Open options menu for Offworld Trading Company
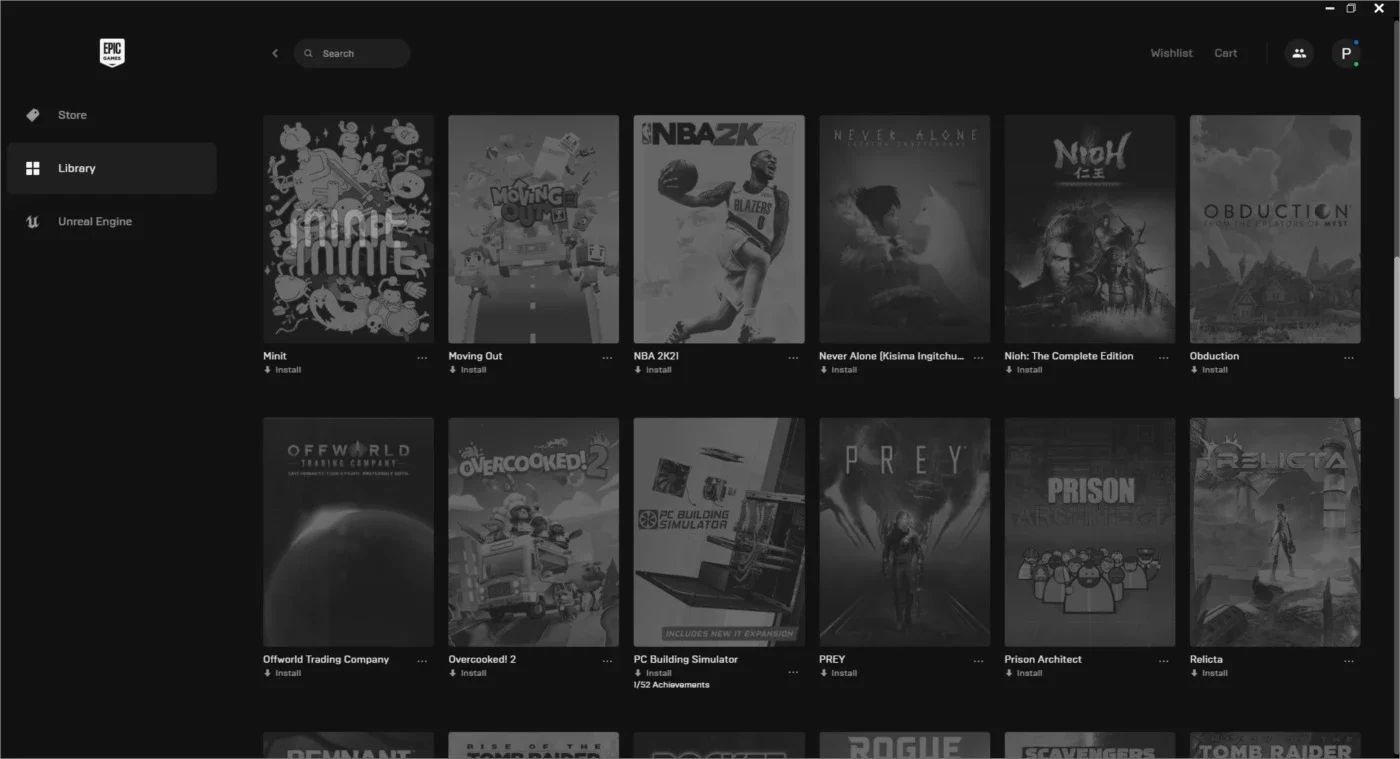The image size is (1400, 759). coord(422,661)
